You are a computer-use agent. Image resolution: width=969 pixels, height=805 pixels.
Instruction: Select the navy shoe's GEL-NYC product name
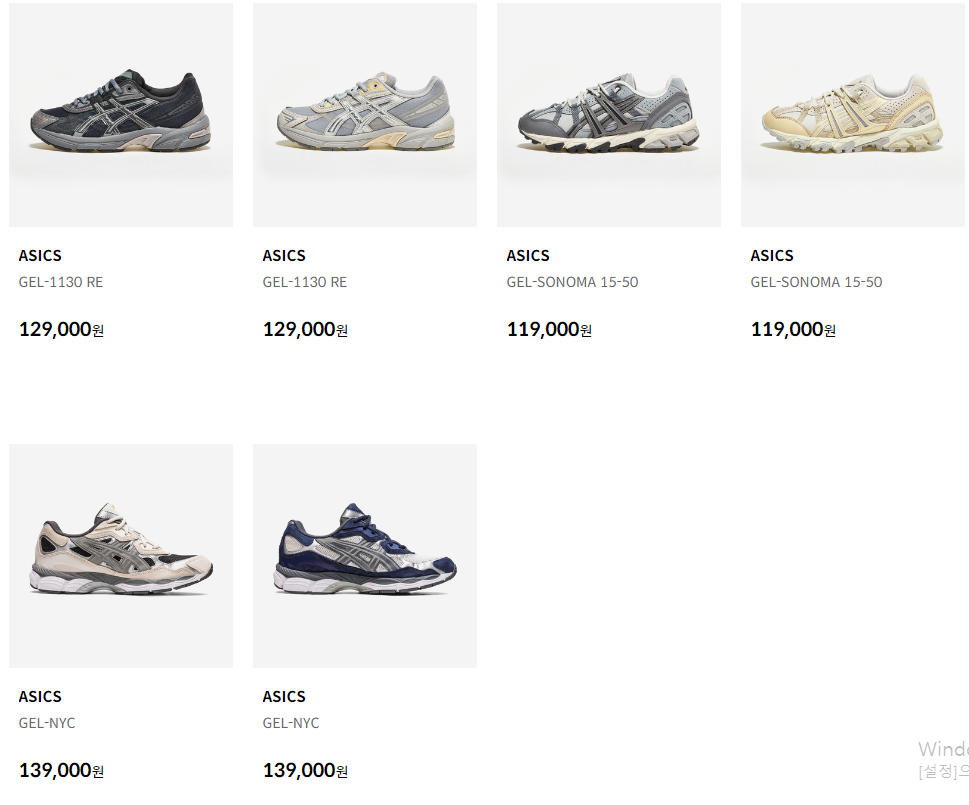point(291,723)
